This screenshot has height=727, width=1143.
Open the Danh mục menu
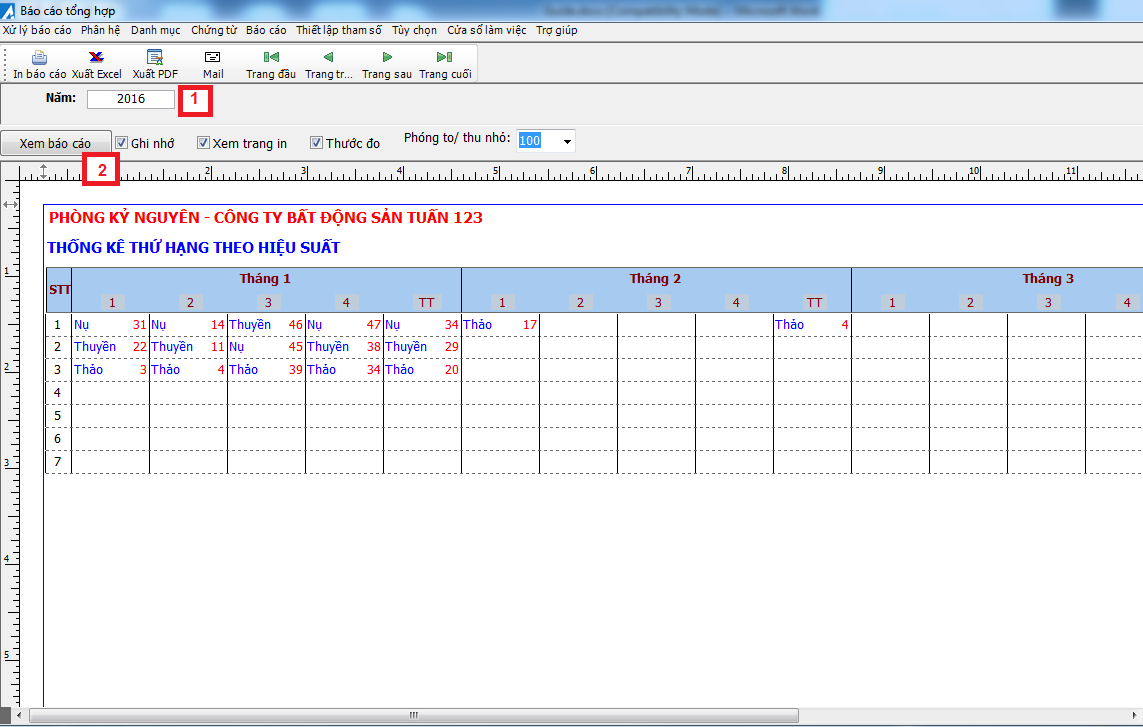coord(155,30)
